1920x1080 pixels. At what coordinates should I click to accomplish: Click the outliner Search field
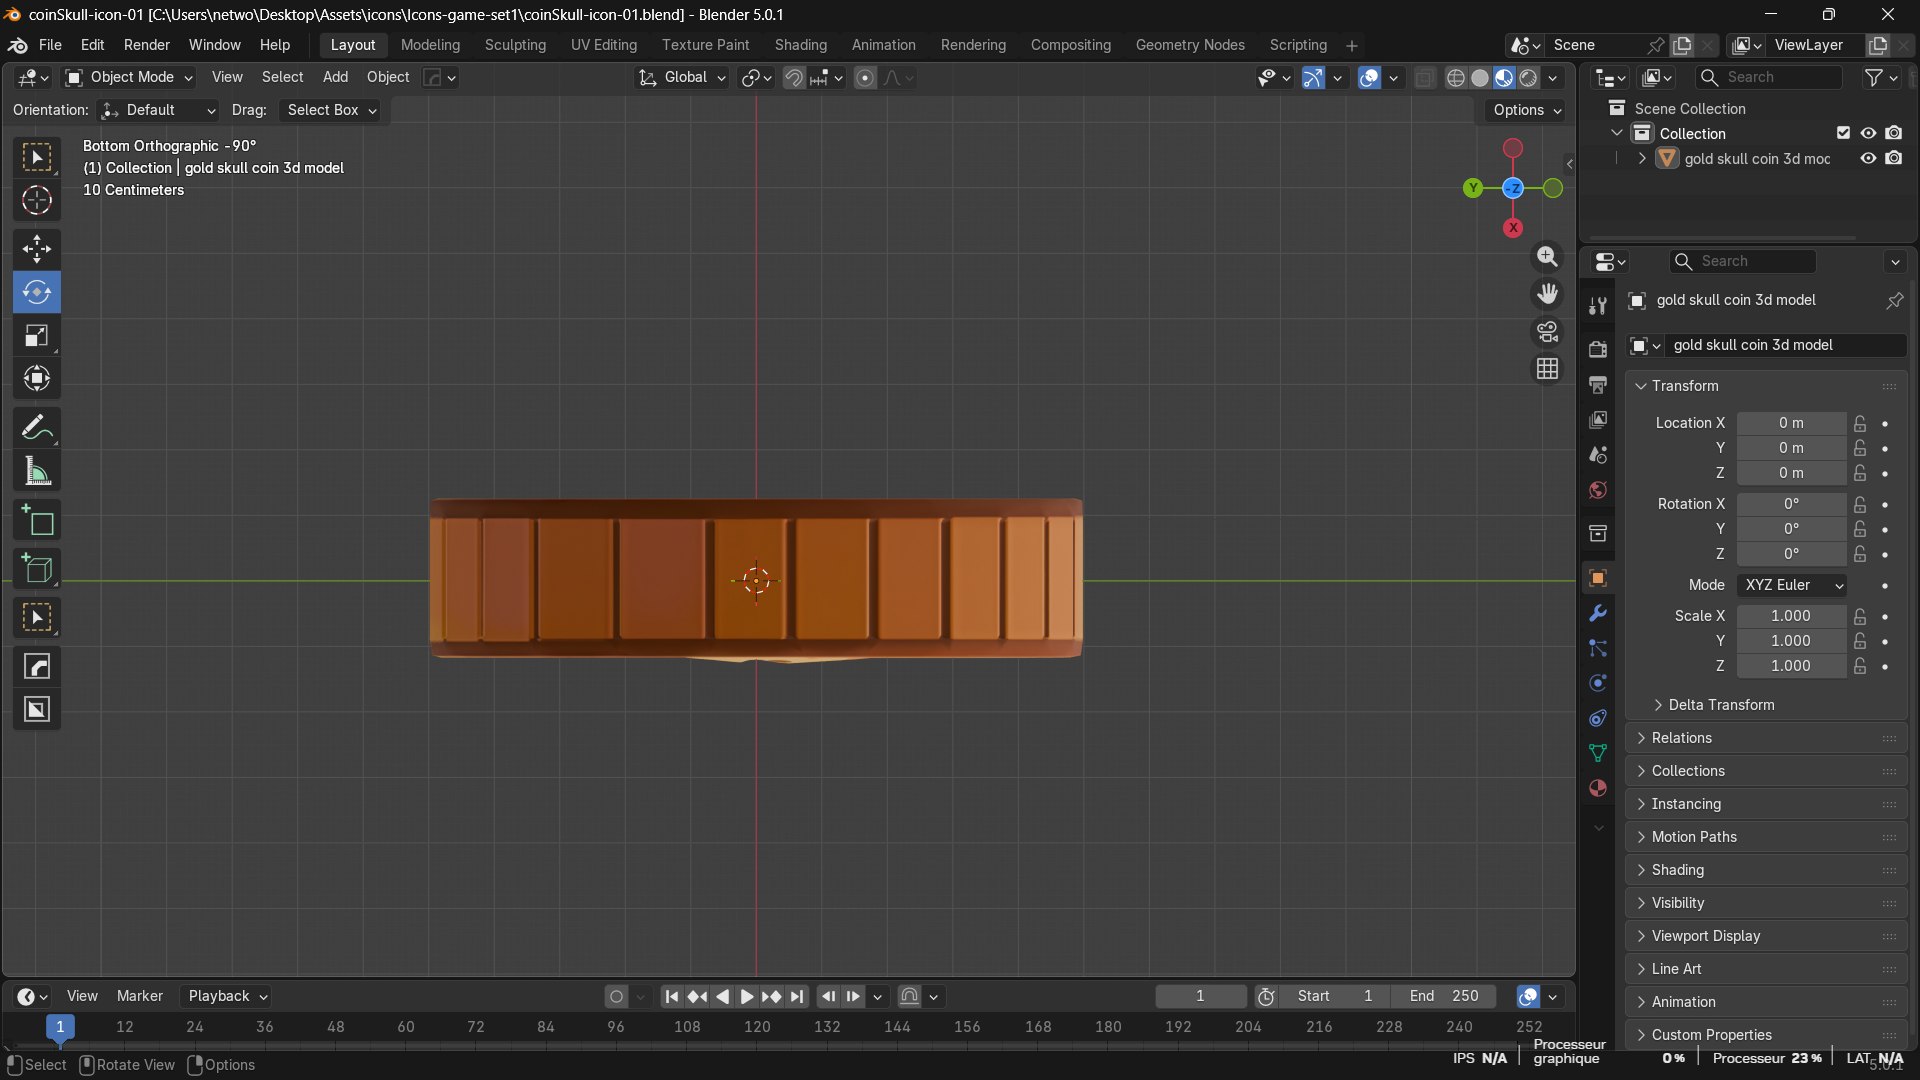point(1768,77)
